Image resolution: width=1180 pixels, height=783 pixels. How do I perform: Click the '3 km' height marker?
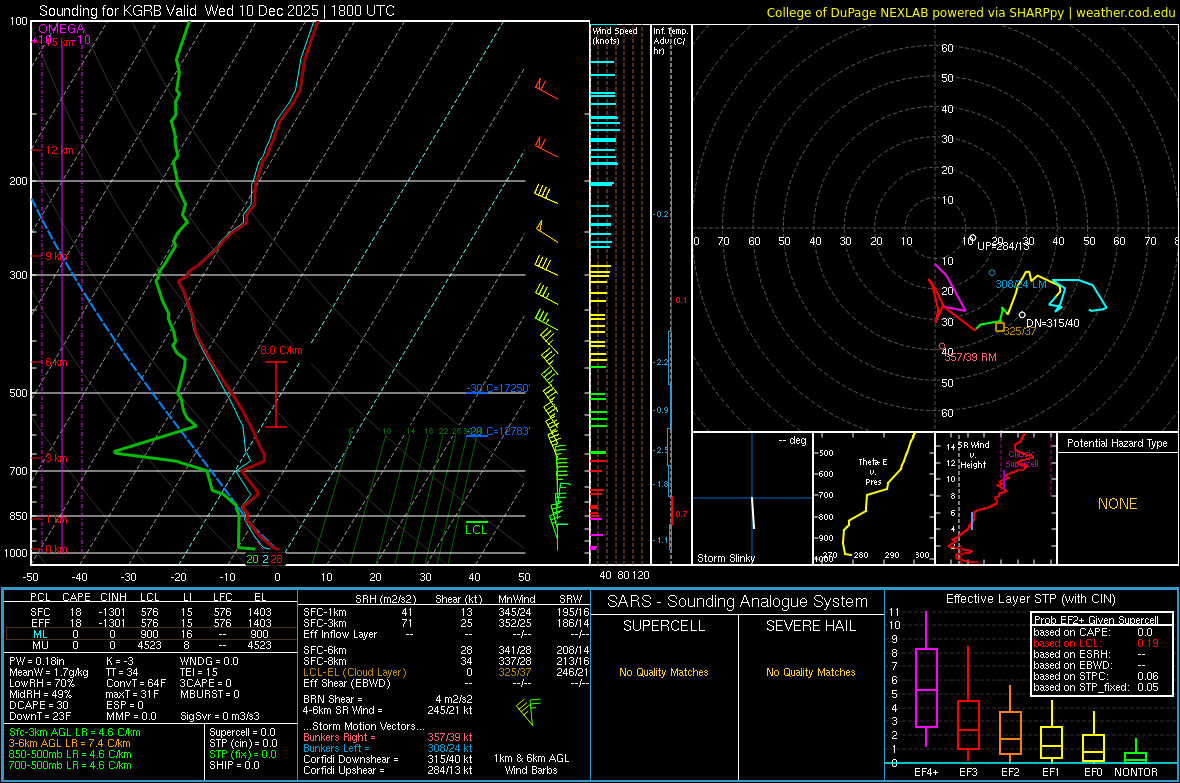tap(56, 459)
